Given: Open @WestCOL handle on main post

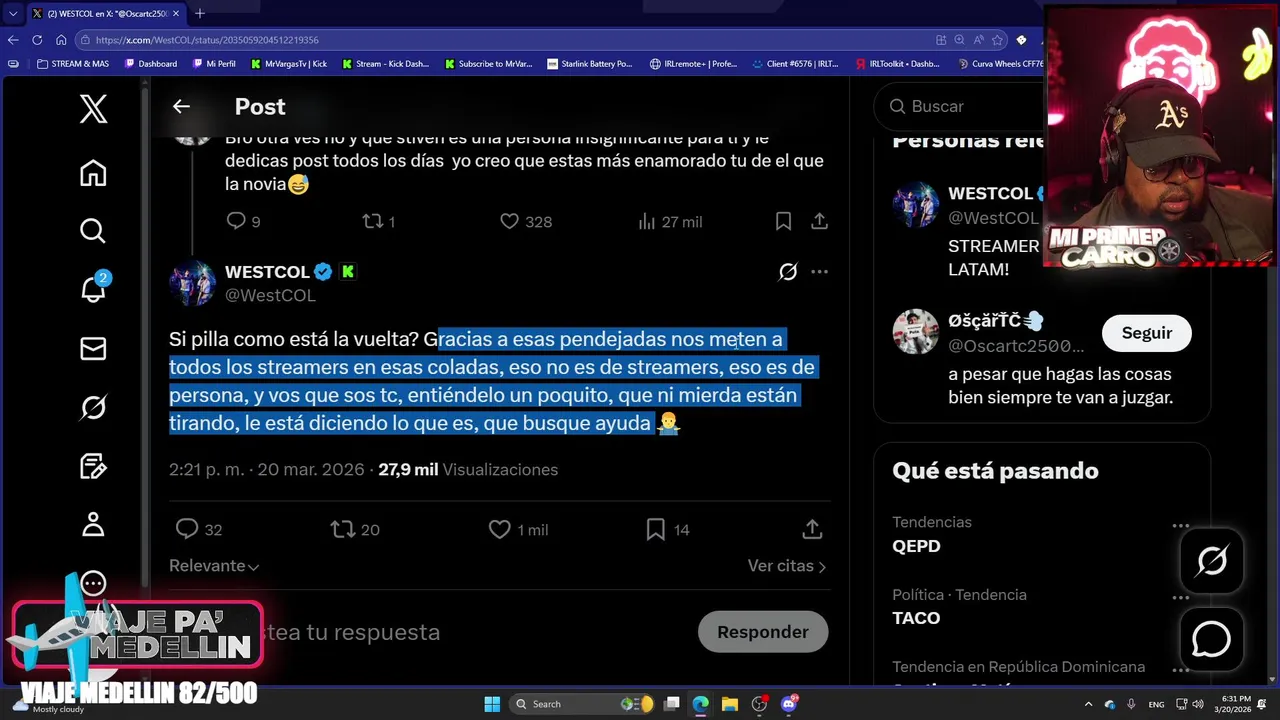Looking at the screenshot, I should [270, 295].
